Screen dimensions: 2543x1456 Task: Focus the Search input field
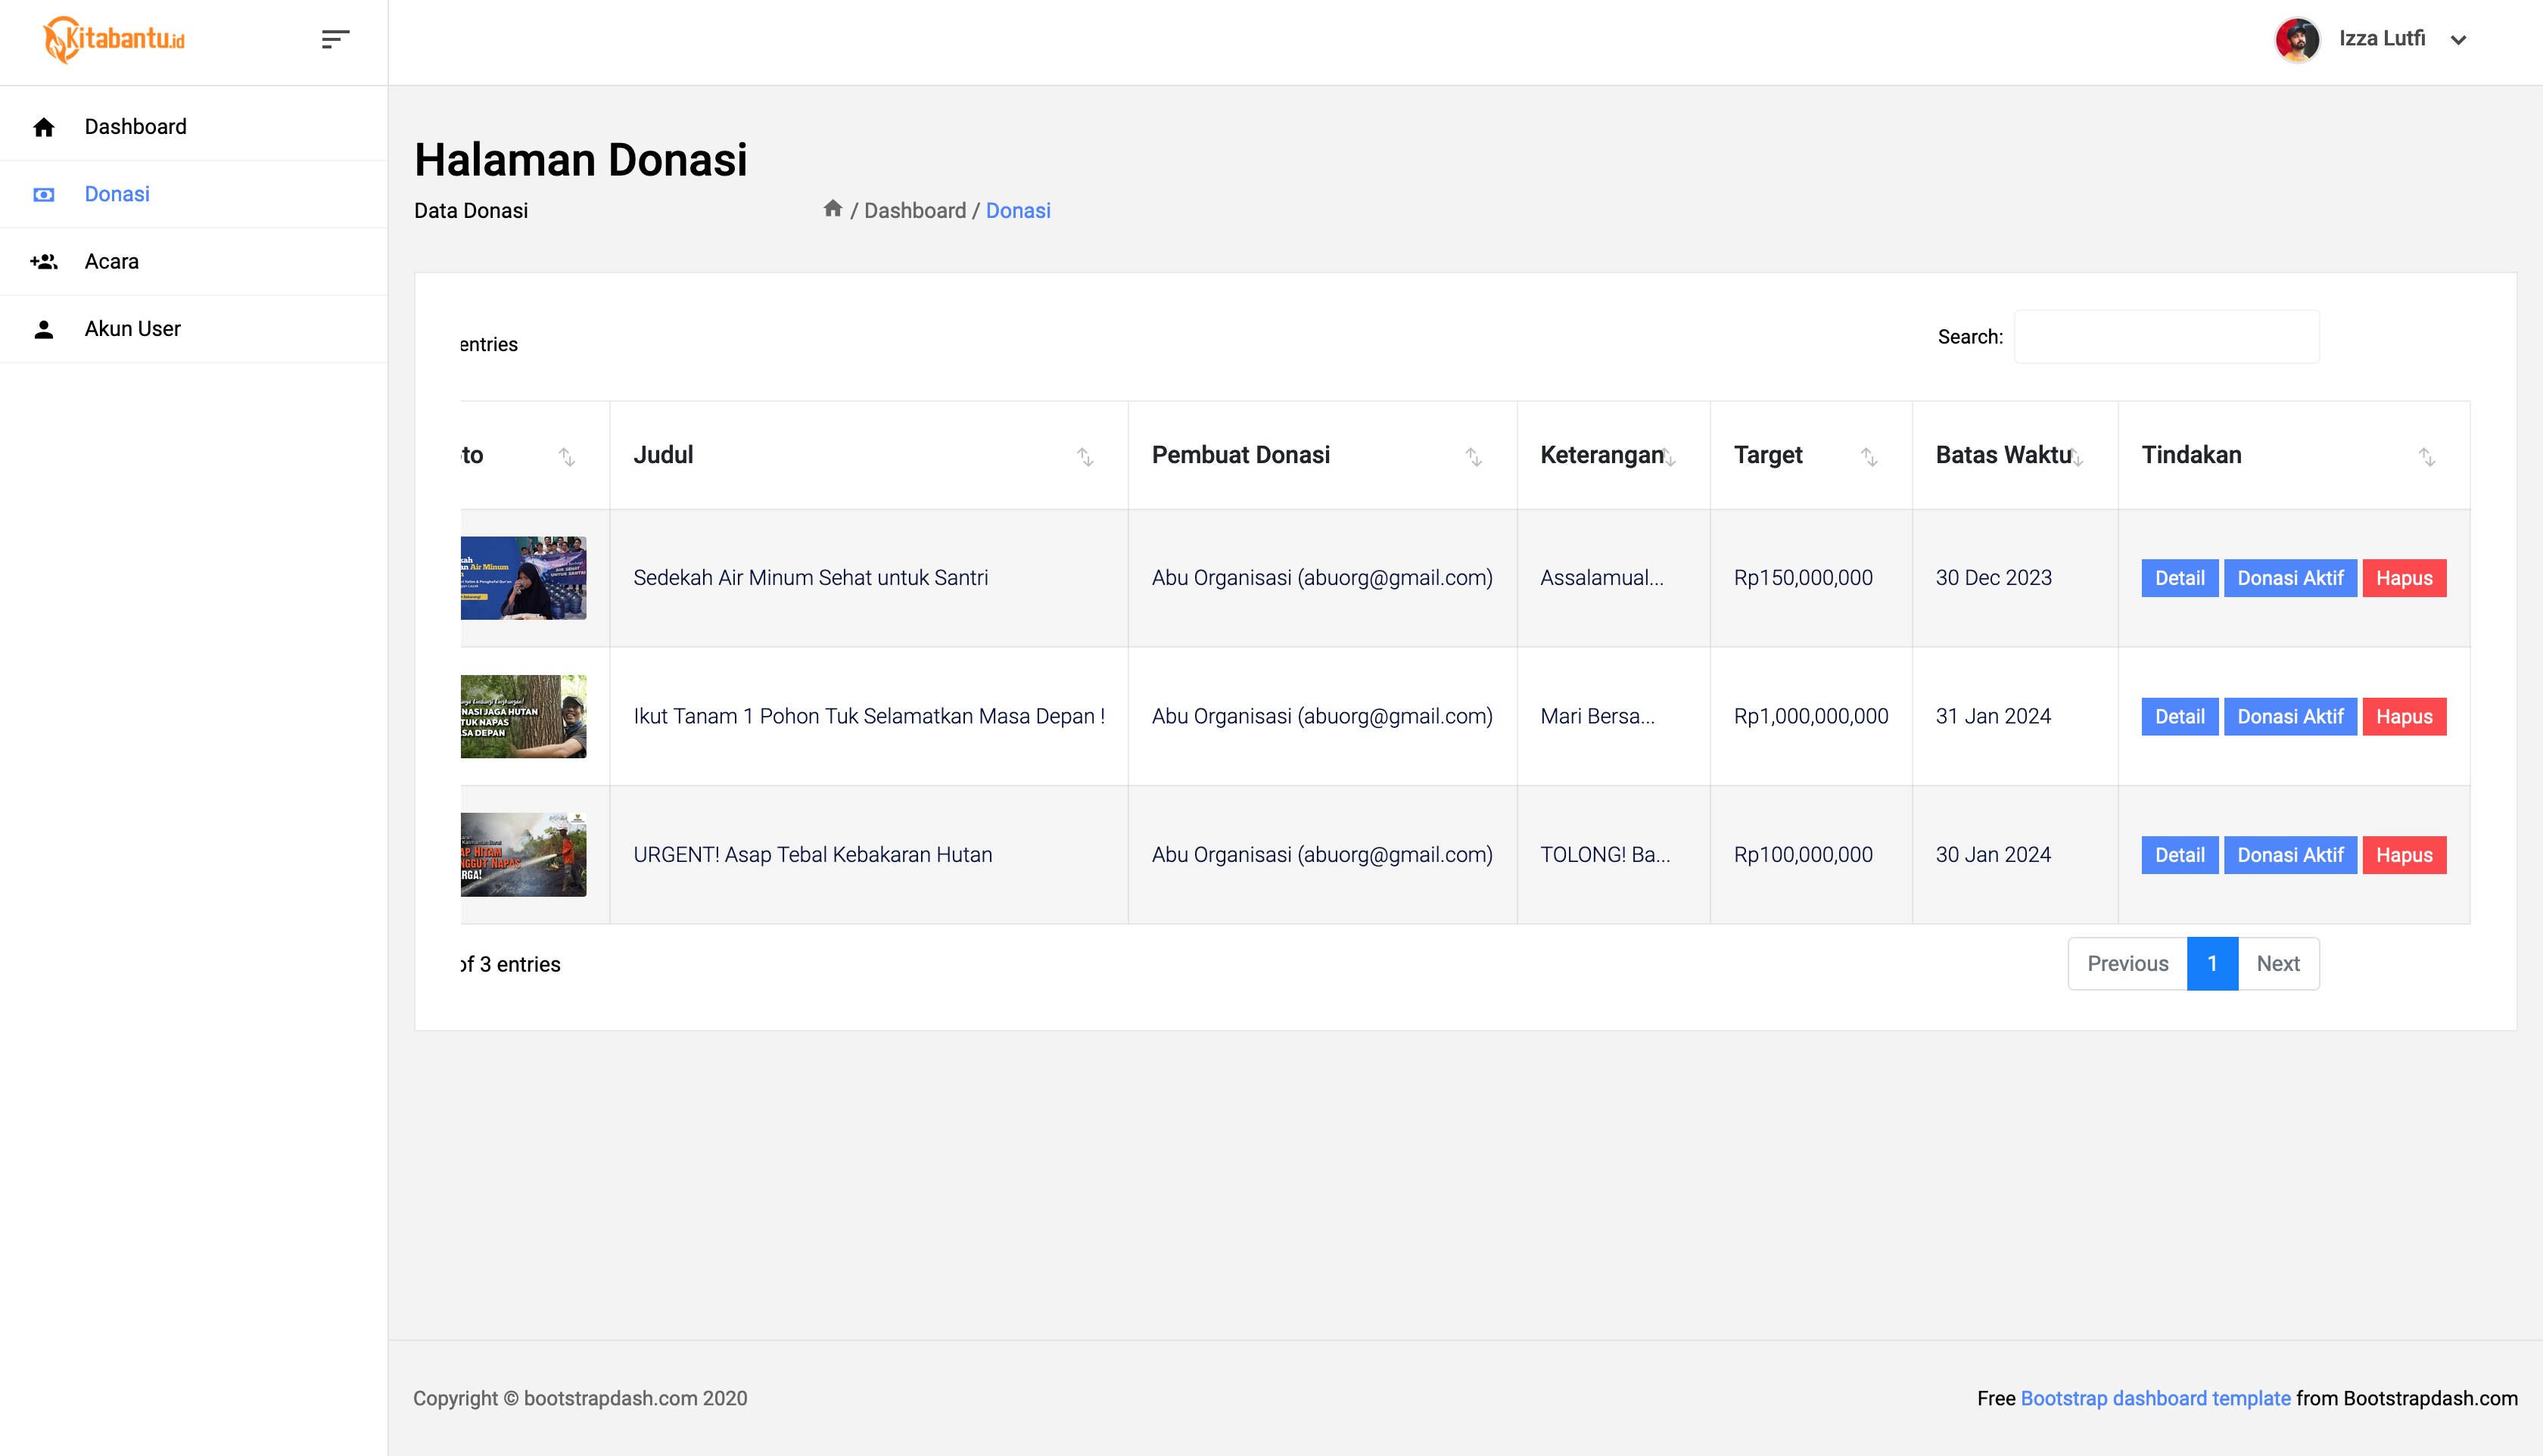[x=2166, y=336]
